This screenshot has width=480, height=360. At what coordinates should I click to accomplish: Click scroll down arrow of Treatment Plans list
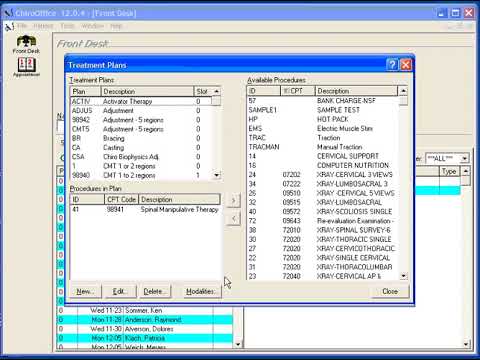tap(217, 175)
